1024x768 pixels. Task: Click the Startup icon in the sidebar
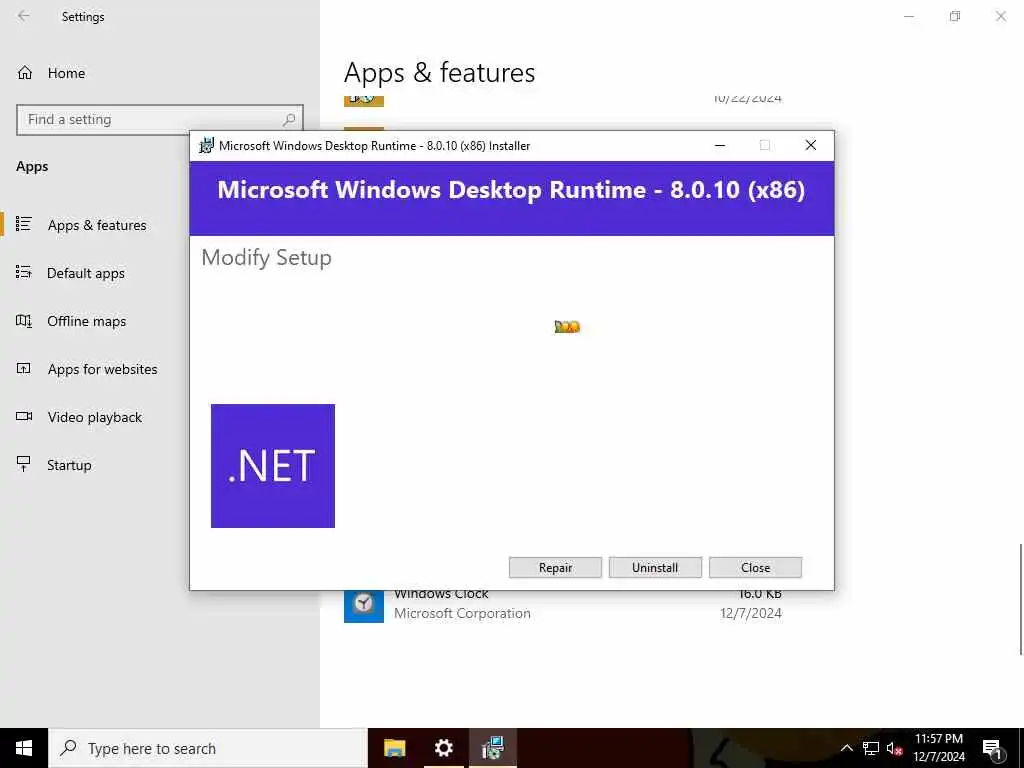(x=24, y=464)
